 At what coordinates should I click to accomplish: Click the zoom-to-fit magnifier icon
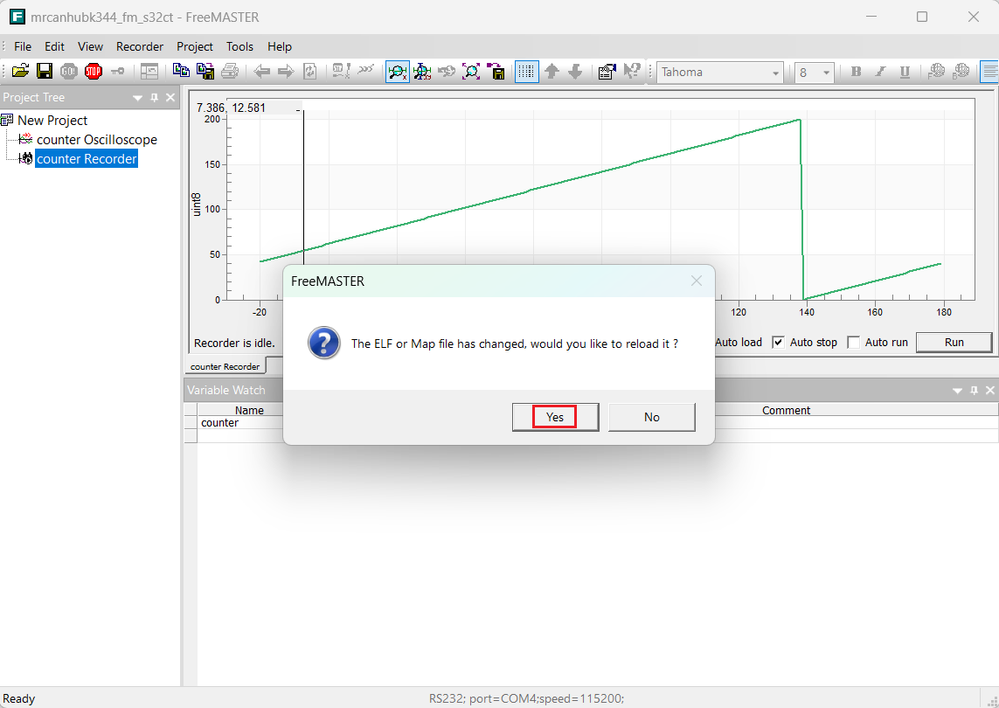point(471,71)
